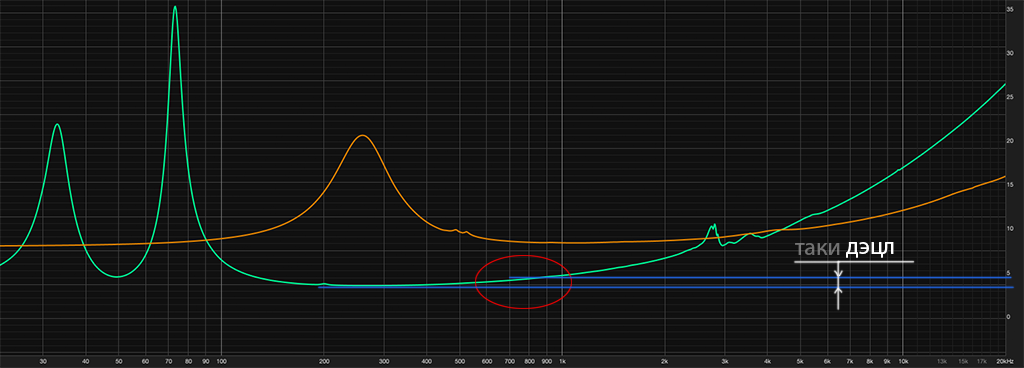Click the 40 Hz frequency axis label
The height and width of the screenshot is (368, 1024).
pos(86,361)
